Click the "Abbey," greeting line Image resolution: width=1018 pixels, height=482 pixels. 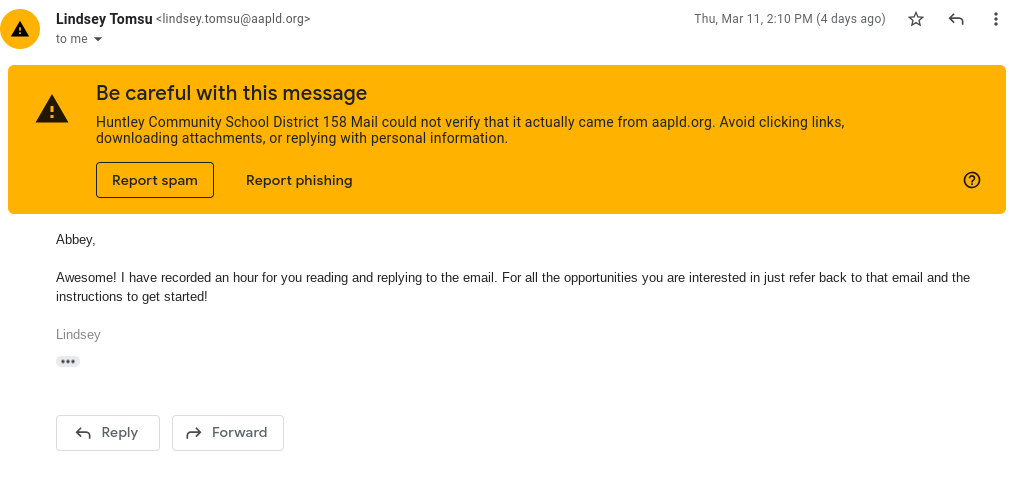coord(76,239)
